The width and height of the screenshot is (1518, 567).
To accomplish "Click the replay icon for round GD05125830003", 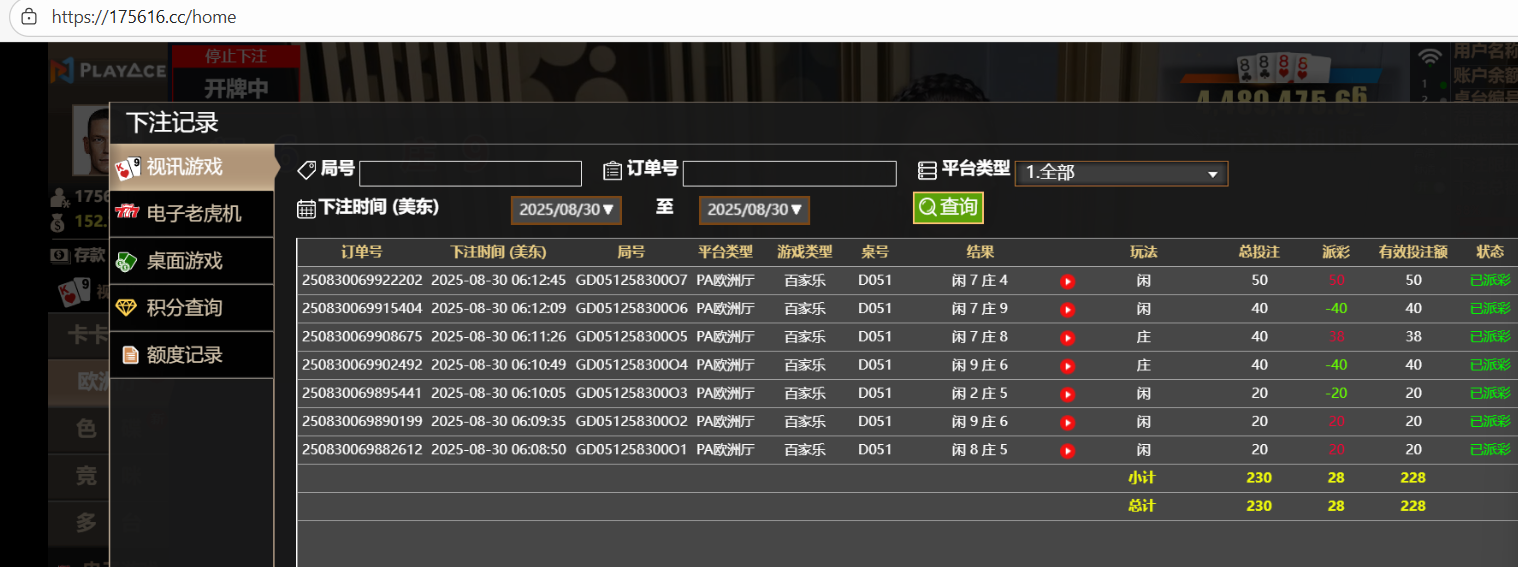I will click(x=1067, y=395).
